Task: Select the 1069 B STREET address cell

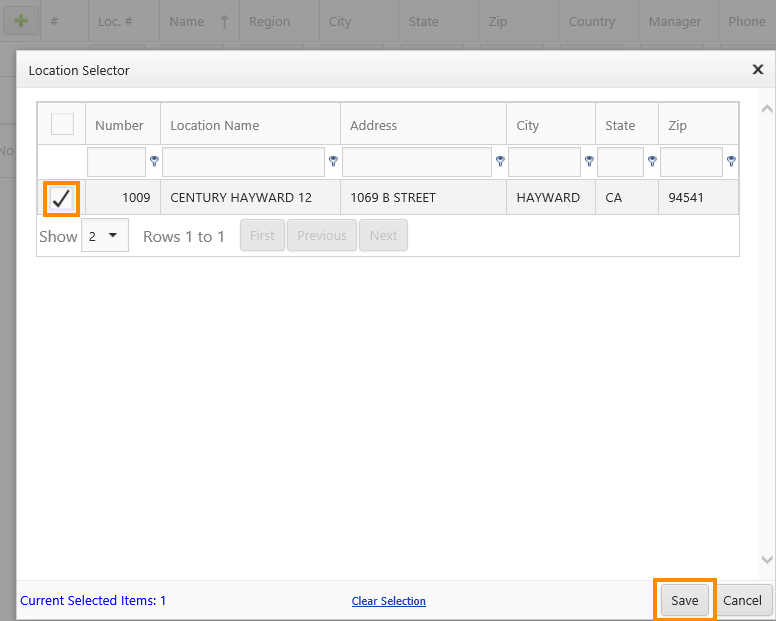Action: pos(393,198)
